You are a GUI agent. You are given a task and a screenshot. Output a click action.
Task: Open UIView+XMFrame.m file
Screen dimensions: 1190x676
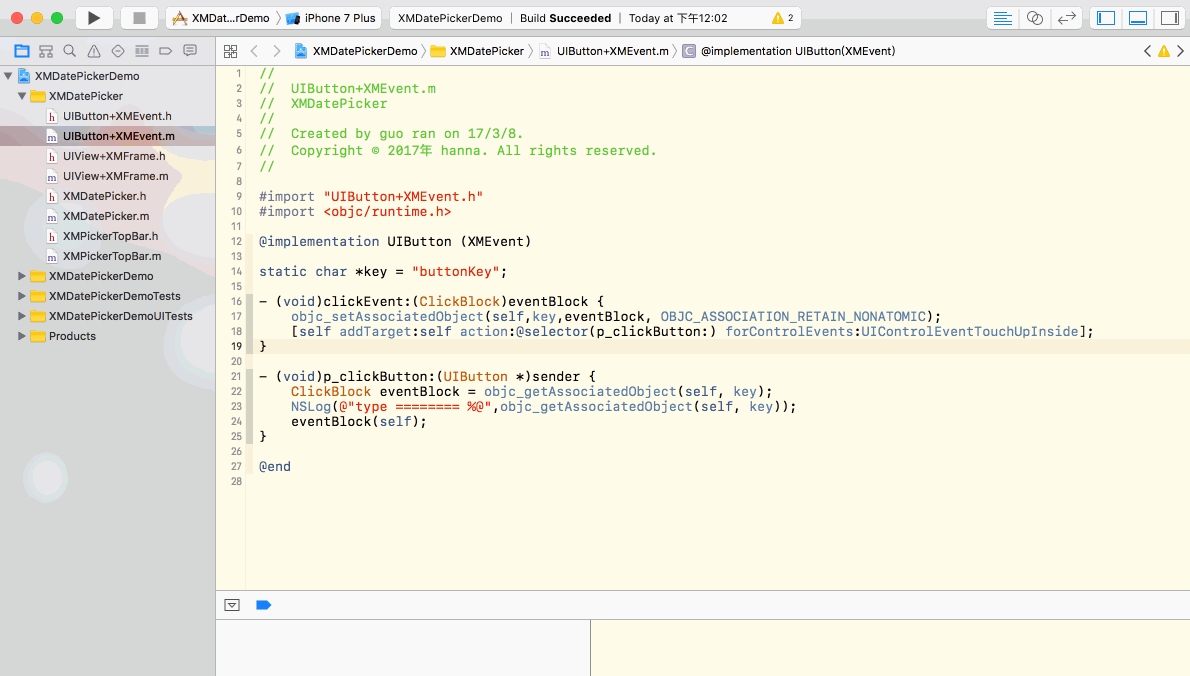pyautogui.click(x=115, y=176)
